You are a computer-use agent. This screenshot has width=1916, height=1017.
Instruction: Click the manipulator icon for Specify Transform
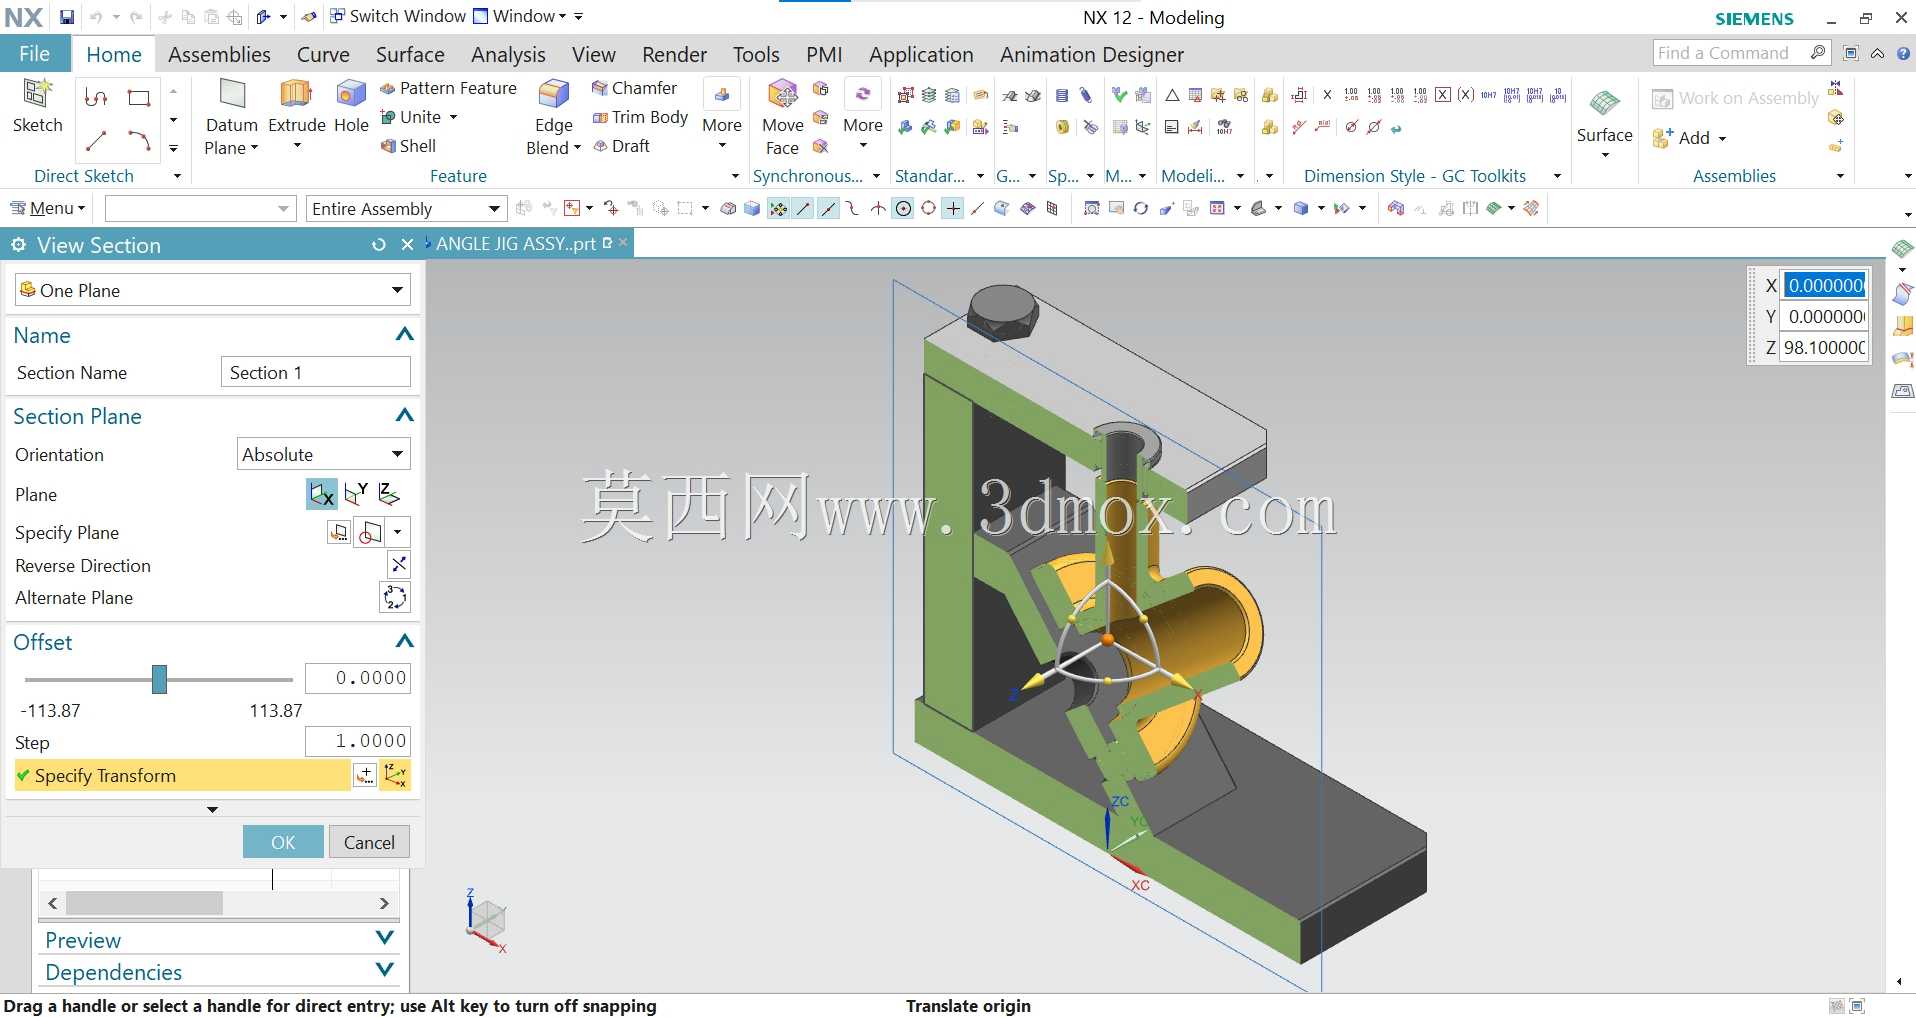395,775
